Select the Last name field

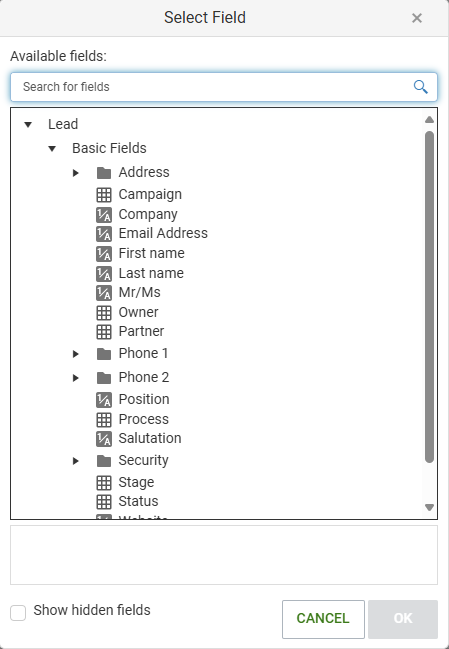click(151, 273)
